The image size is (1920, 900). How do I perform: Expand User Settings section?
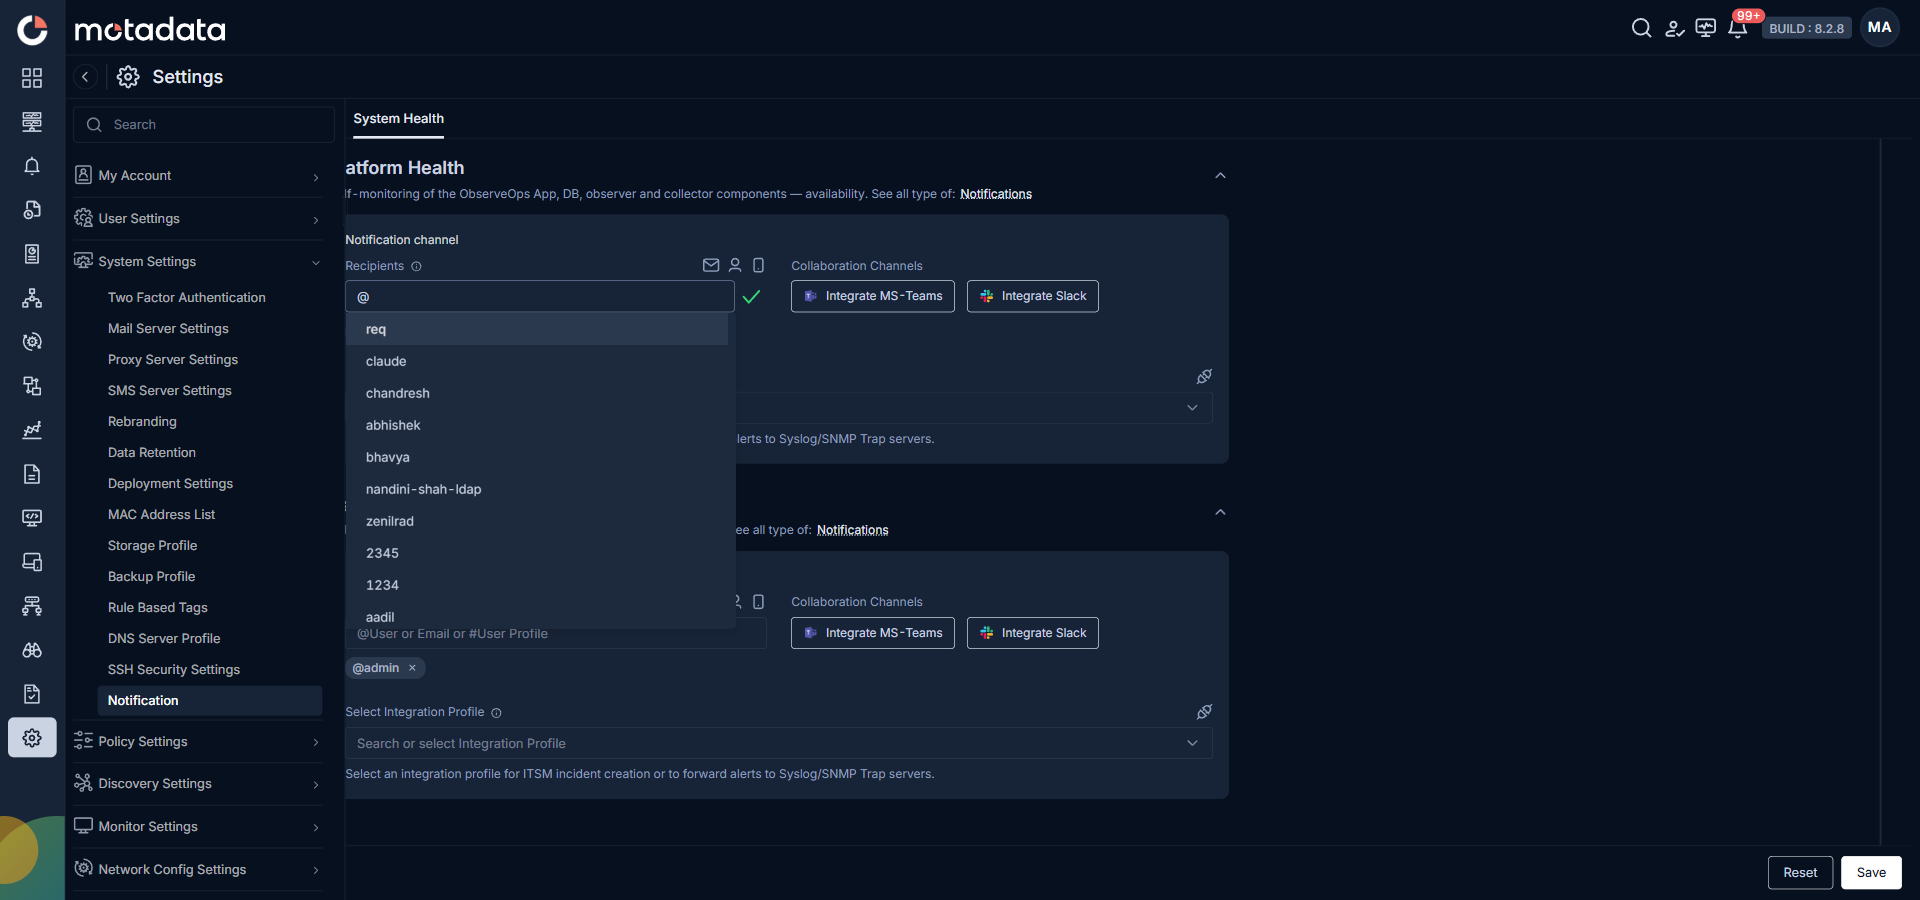point(198,219)
